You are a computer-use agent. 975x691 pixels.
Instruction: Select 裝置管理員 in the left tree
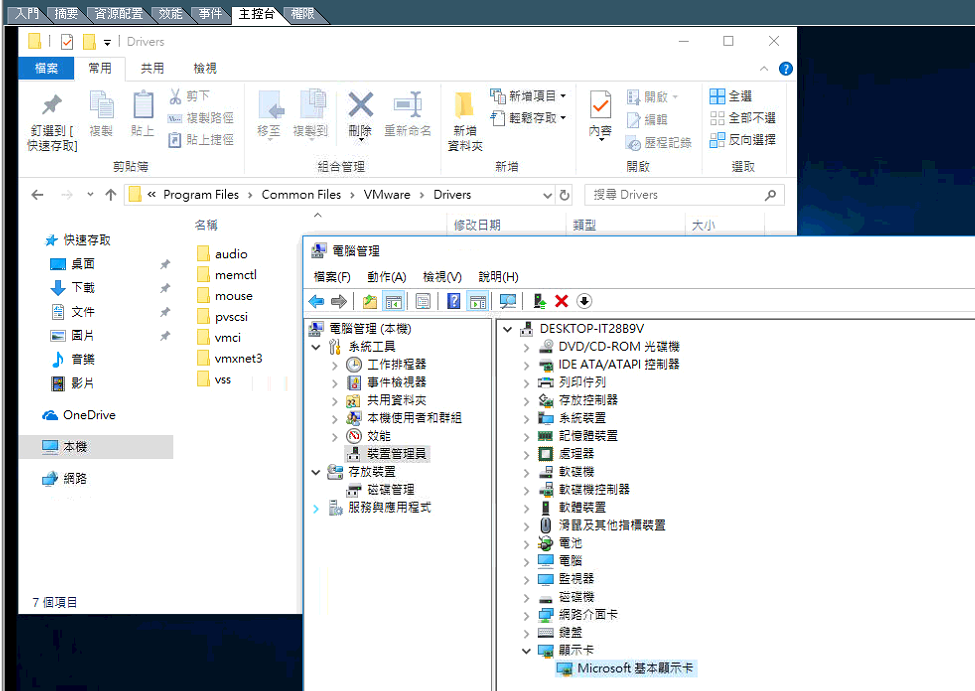[396, 454]
